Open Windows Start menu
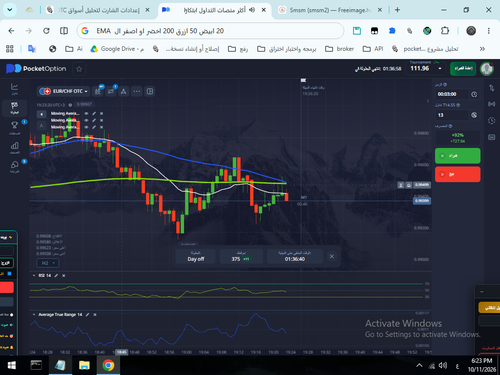The image size is (500, 375). [x=11, y=365]
